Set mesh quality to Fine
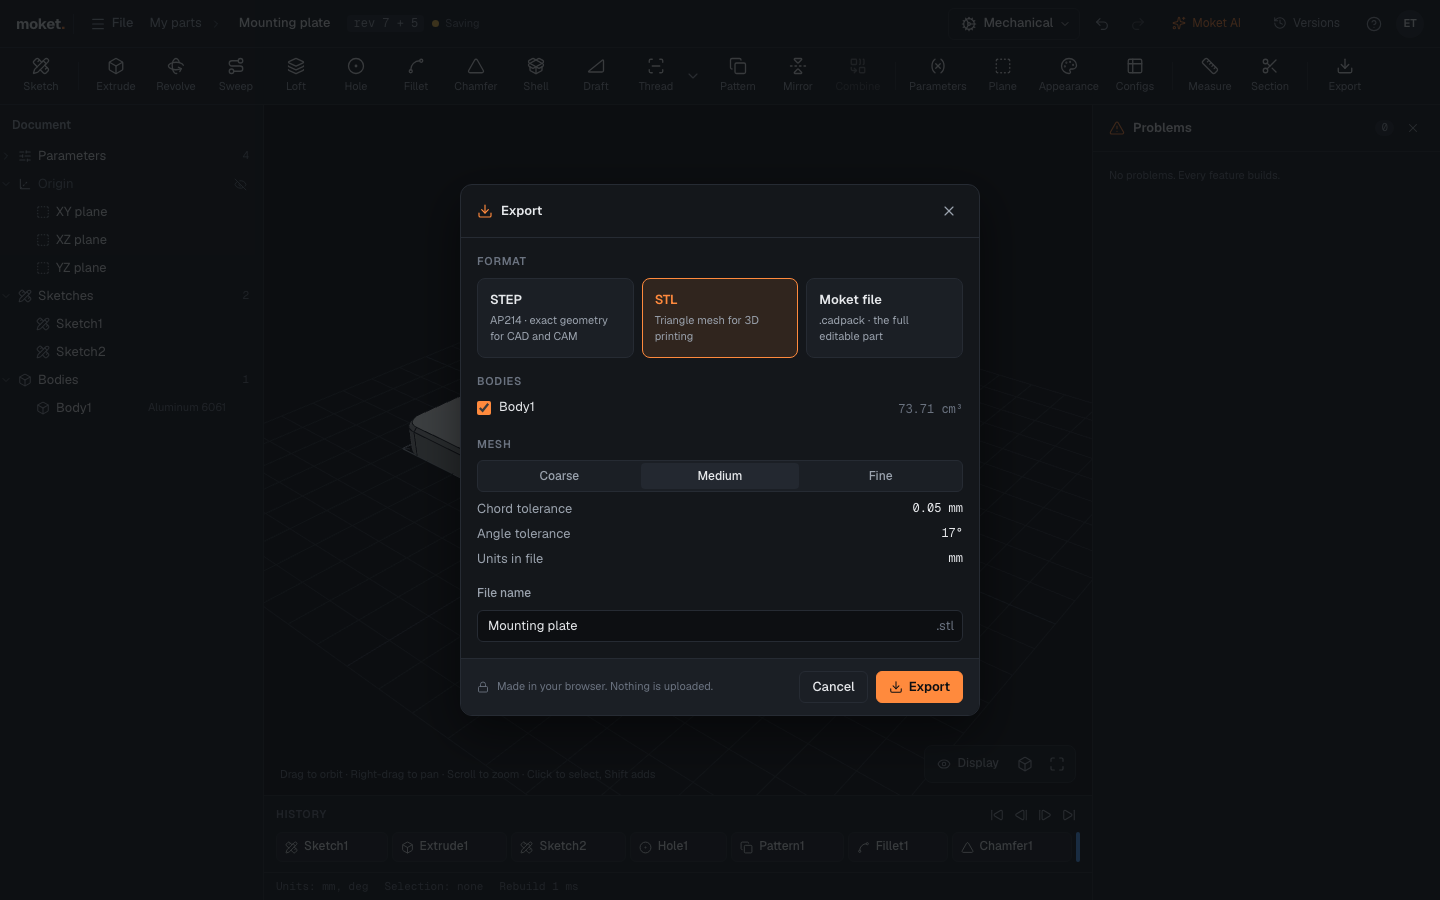This screenshot has width=1440, height=900. (881, 476)
